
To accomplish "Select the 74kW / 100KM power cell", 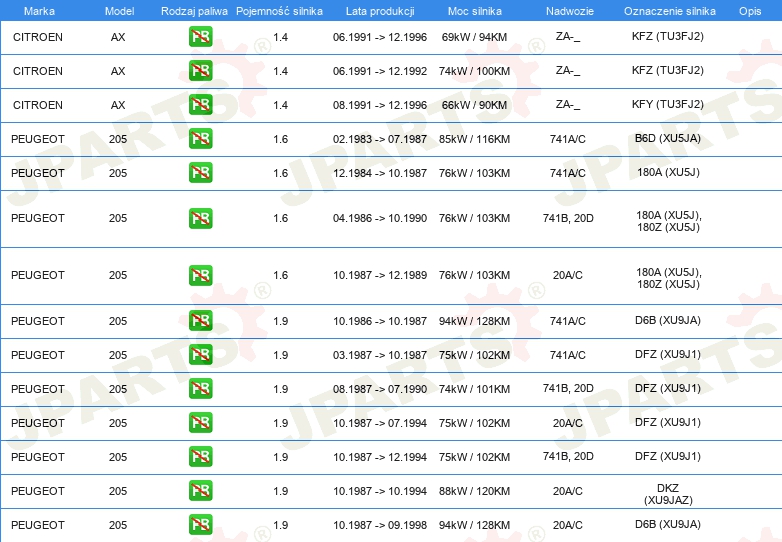I will pos(474,71).
